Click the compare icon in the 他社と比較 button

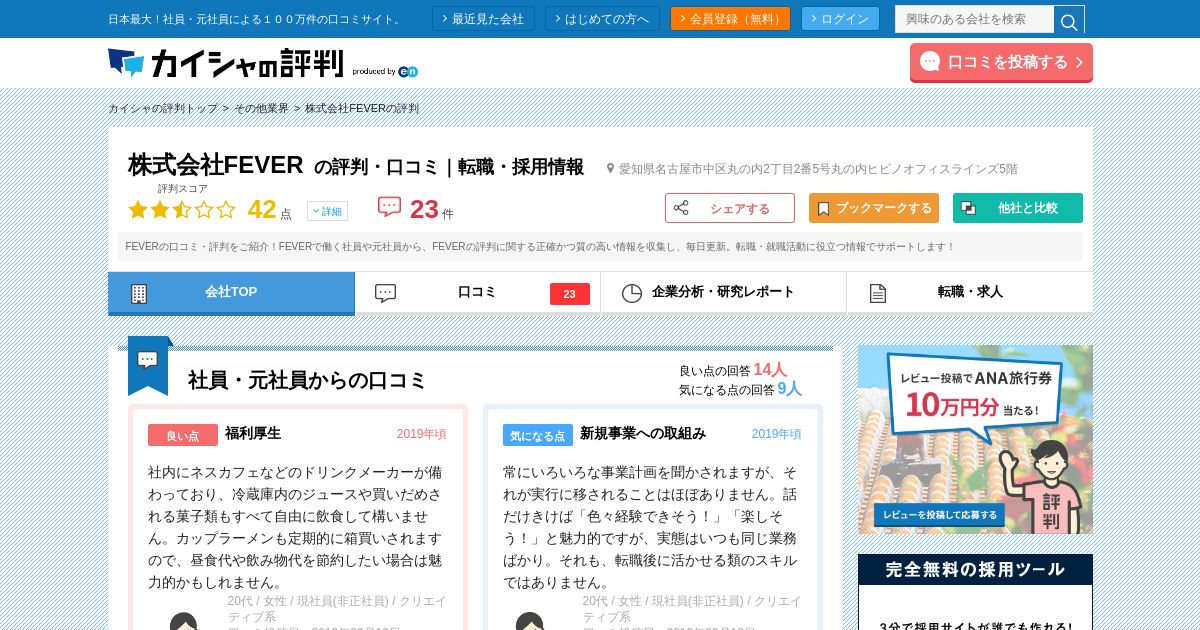coord(968,208)
